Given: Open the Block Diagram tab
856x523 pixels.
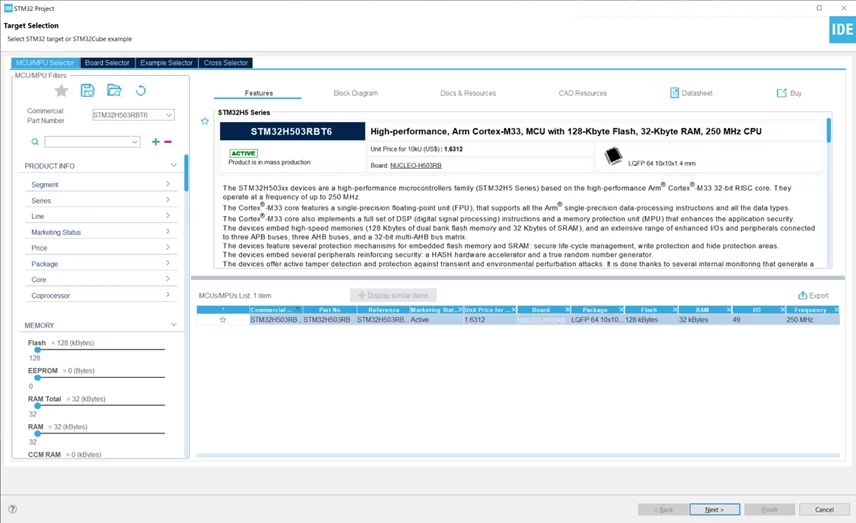Looking at the screenshot, I should 355,93.
